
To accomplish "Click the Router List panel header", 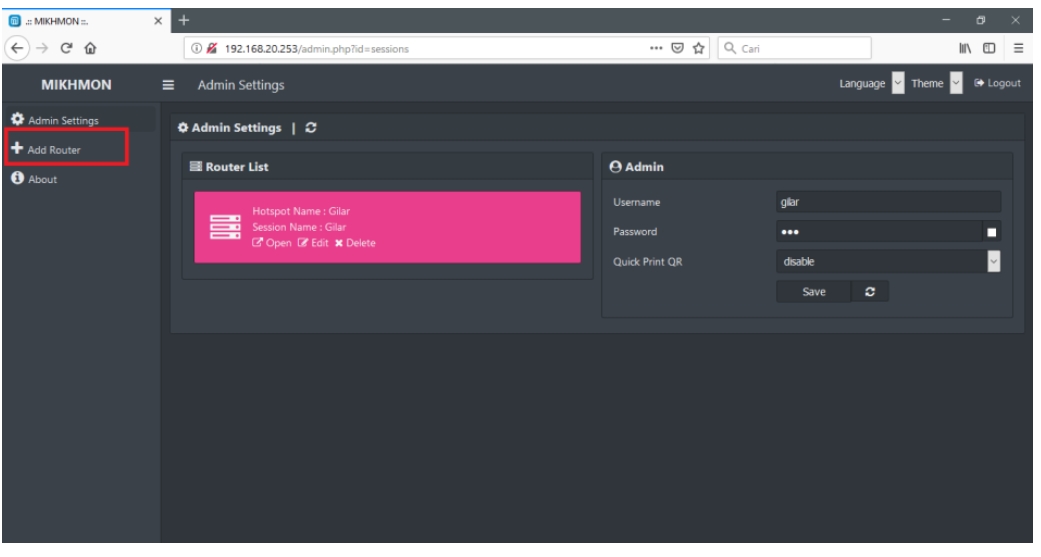I will click(388, 167).
